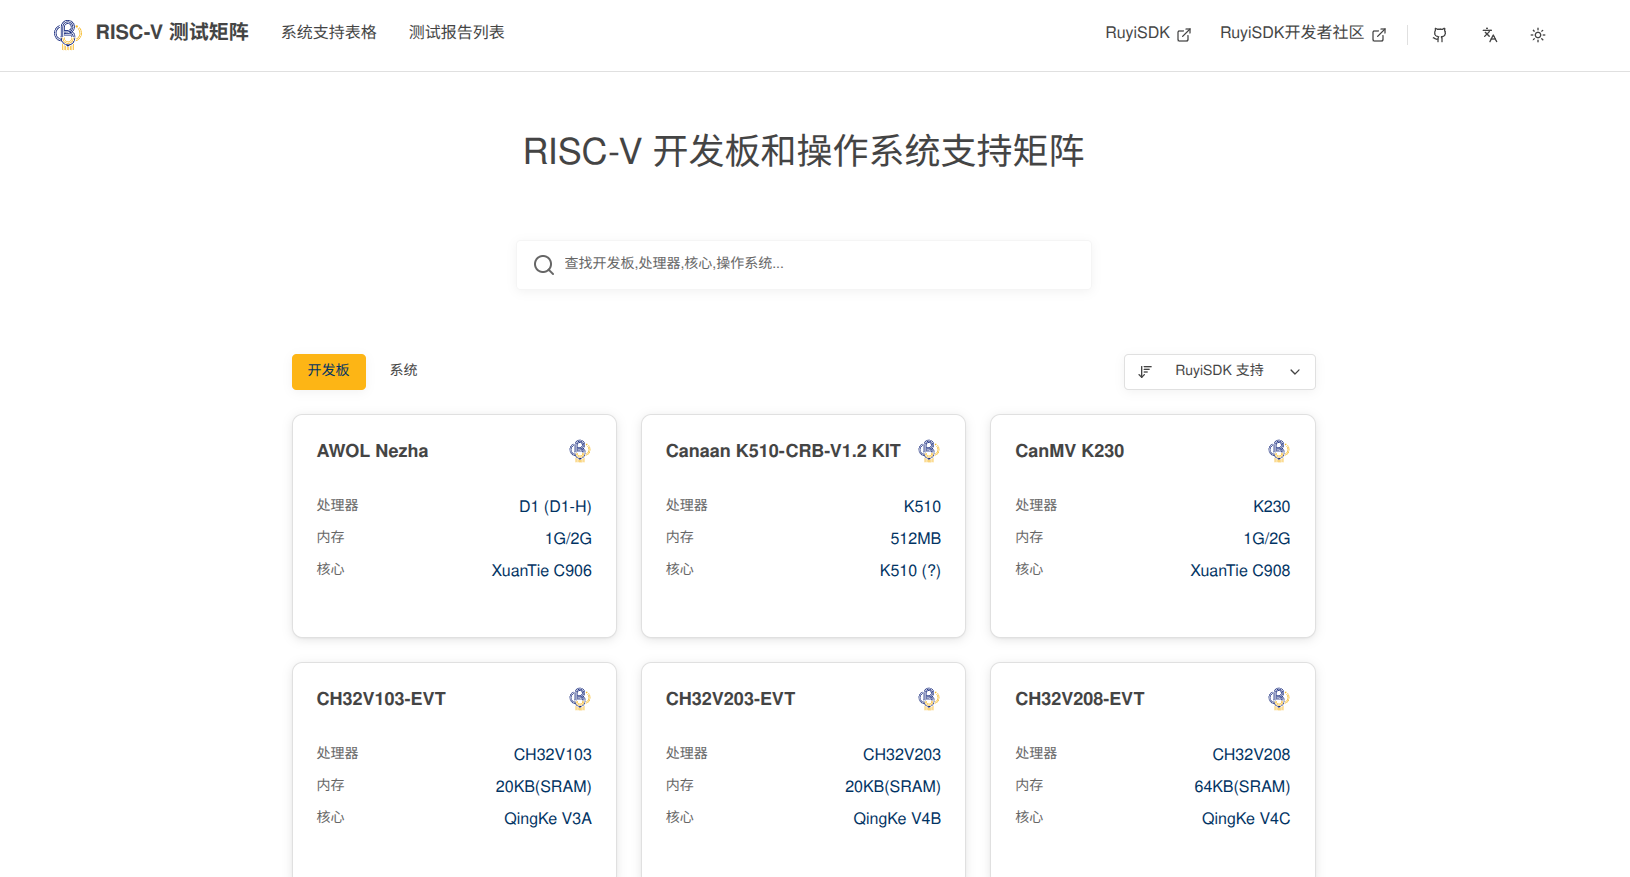
Task: Select the 开发板 tab
Action: [x=329, y=372]
